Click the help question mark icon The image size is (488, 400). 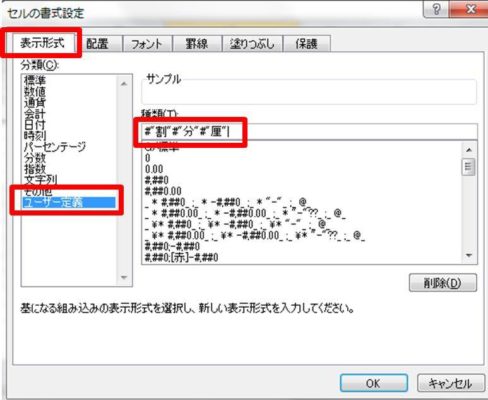tap(436, 9)
